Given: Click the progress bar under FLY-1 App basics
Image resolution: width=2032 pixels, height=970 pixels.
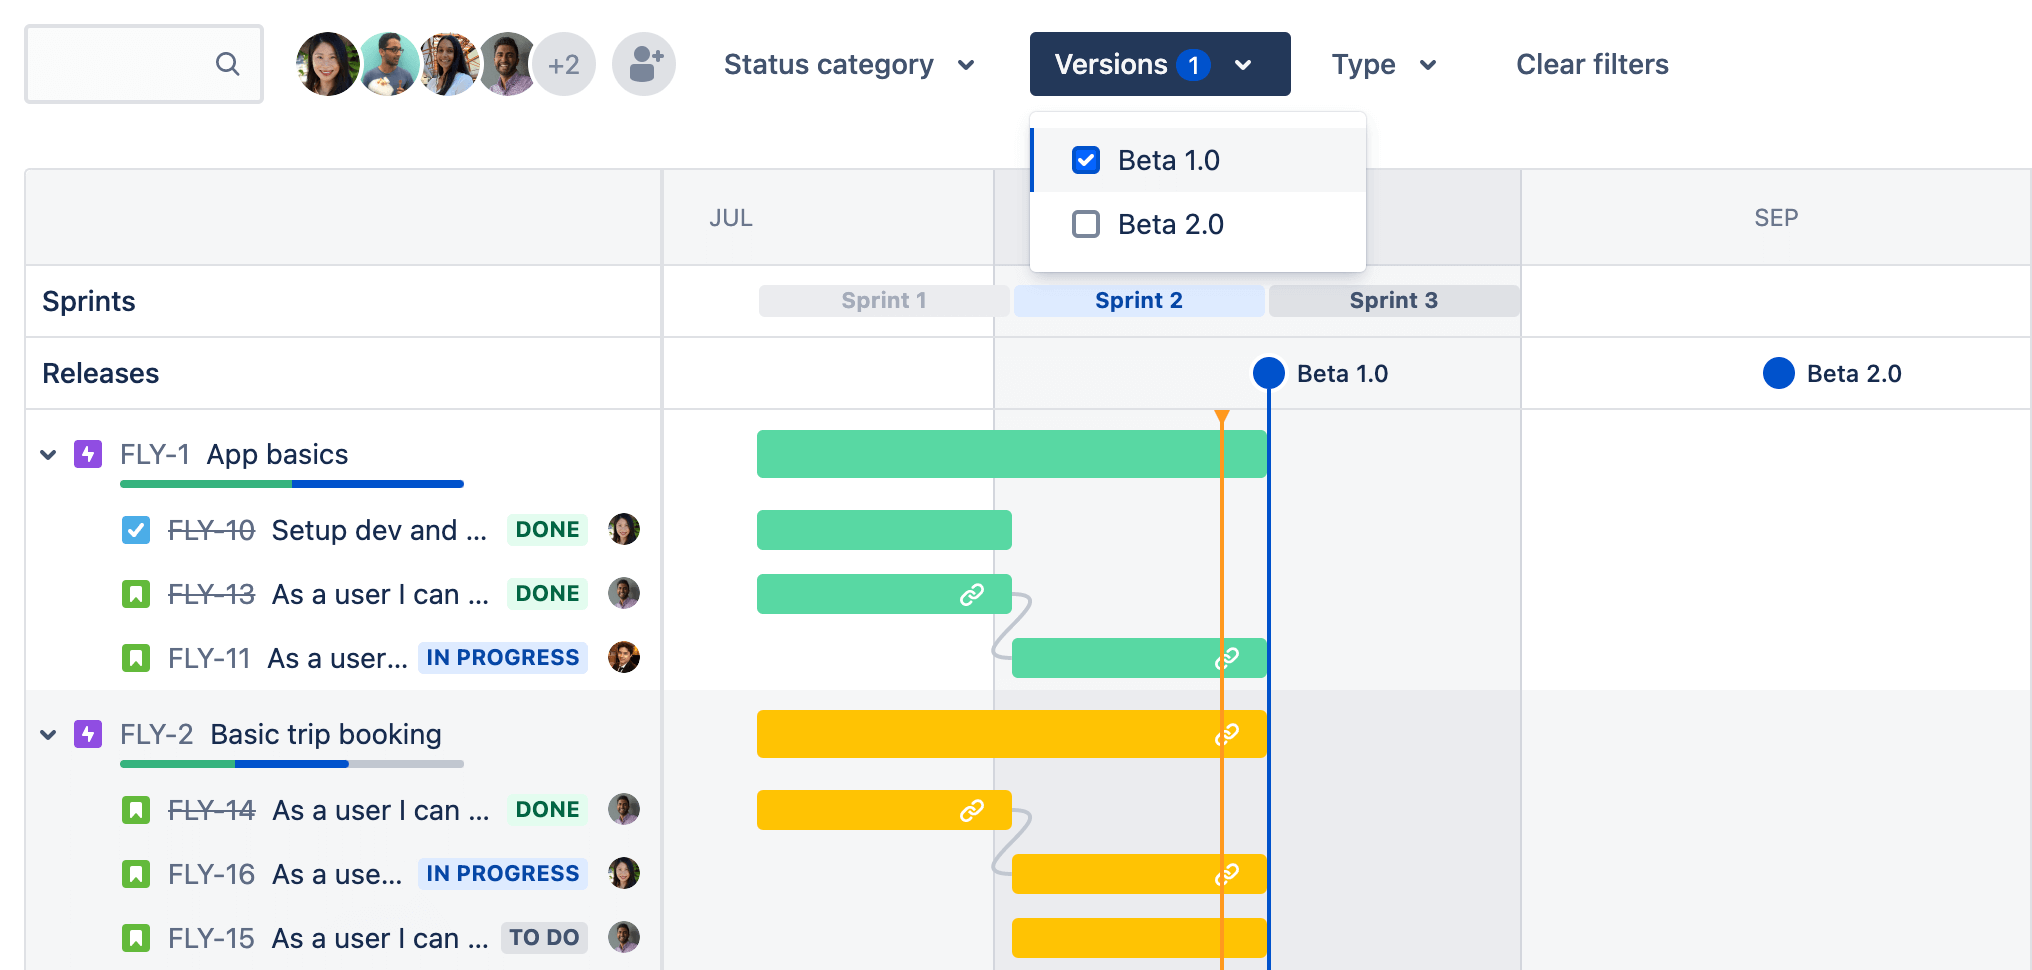Looking at the screenshot, I should pos(291,483).
